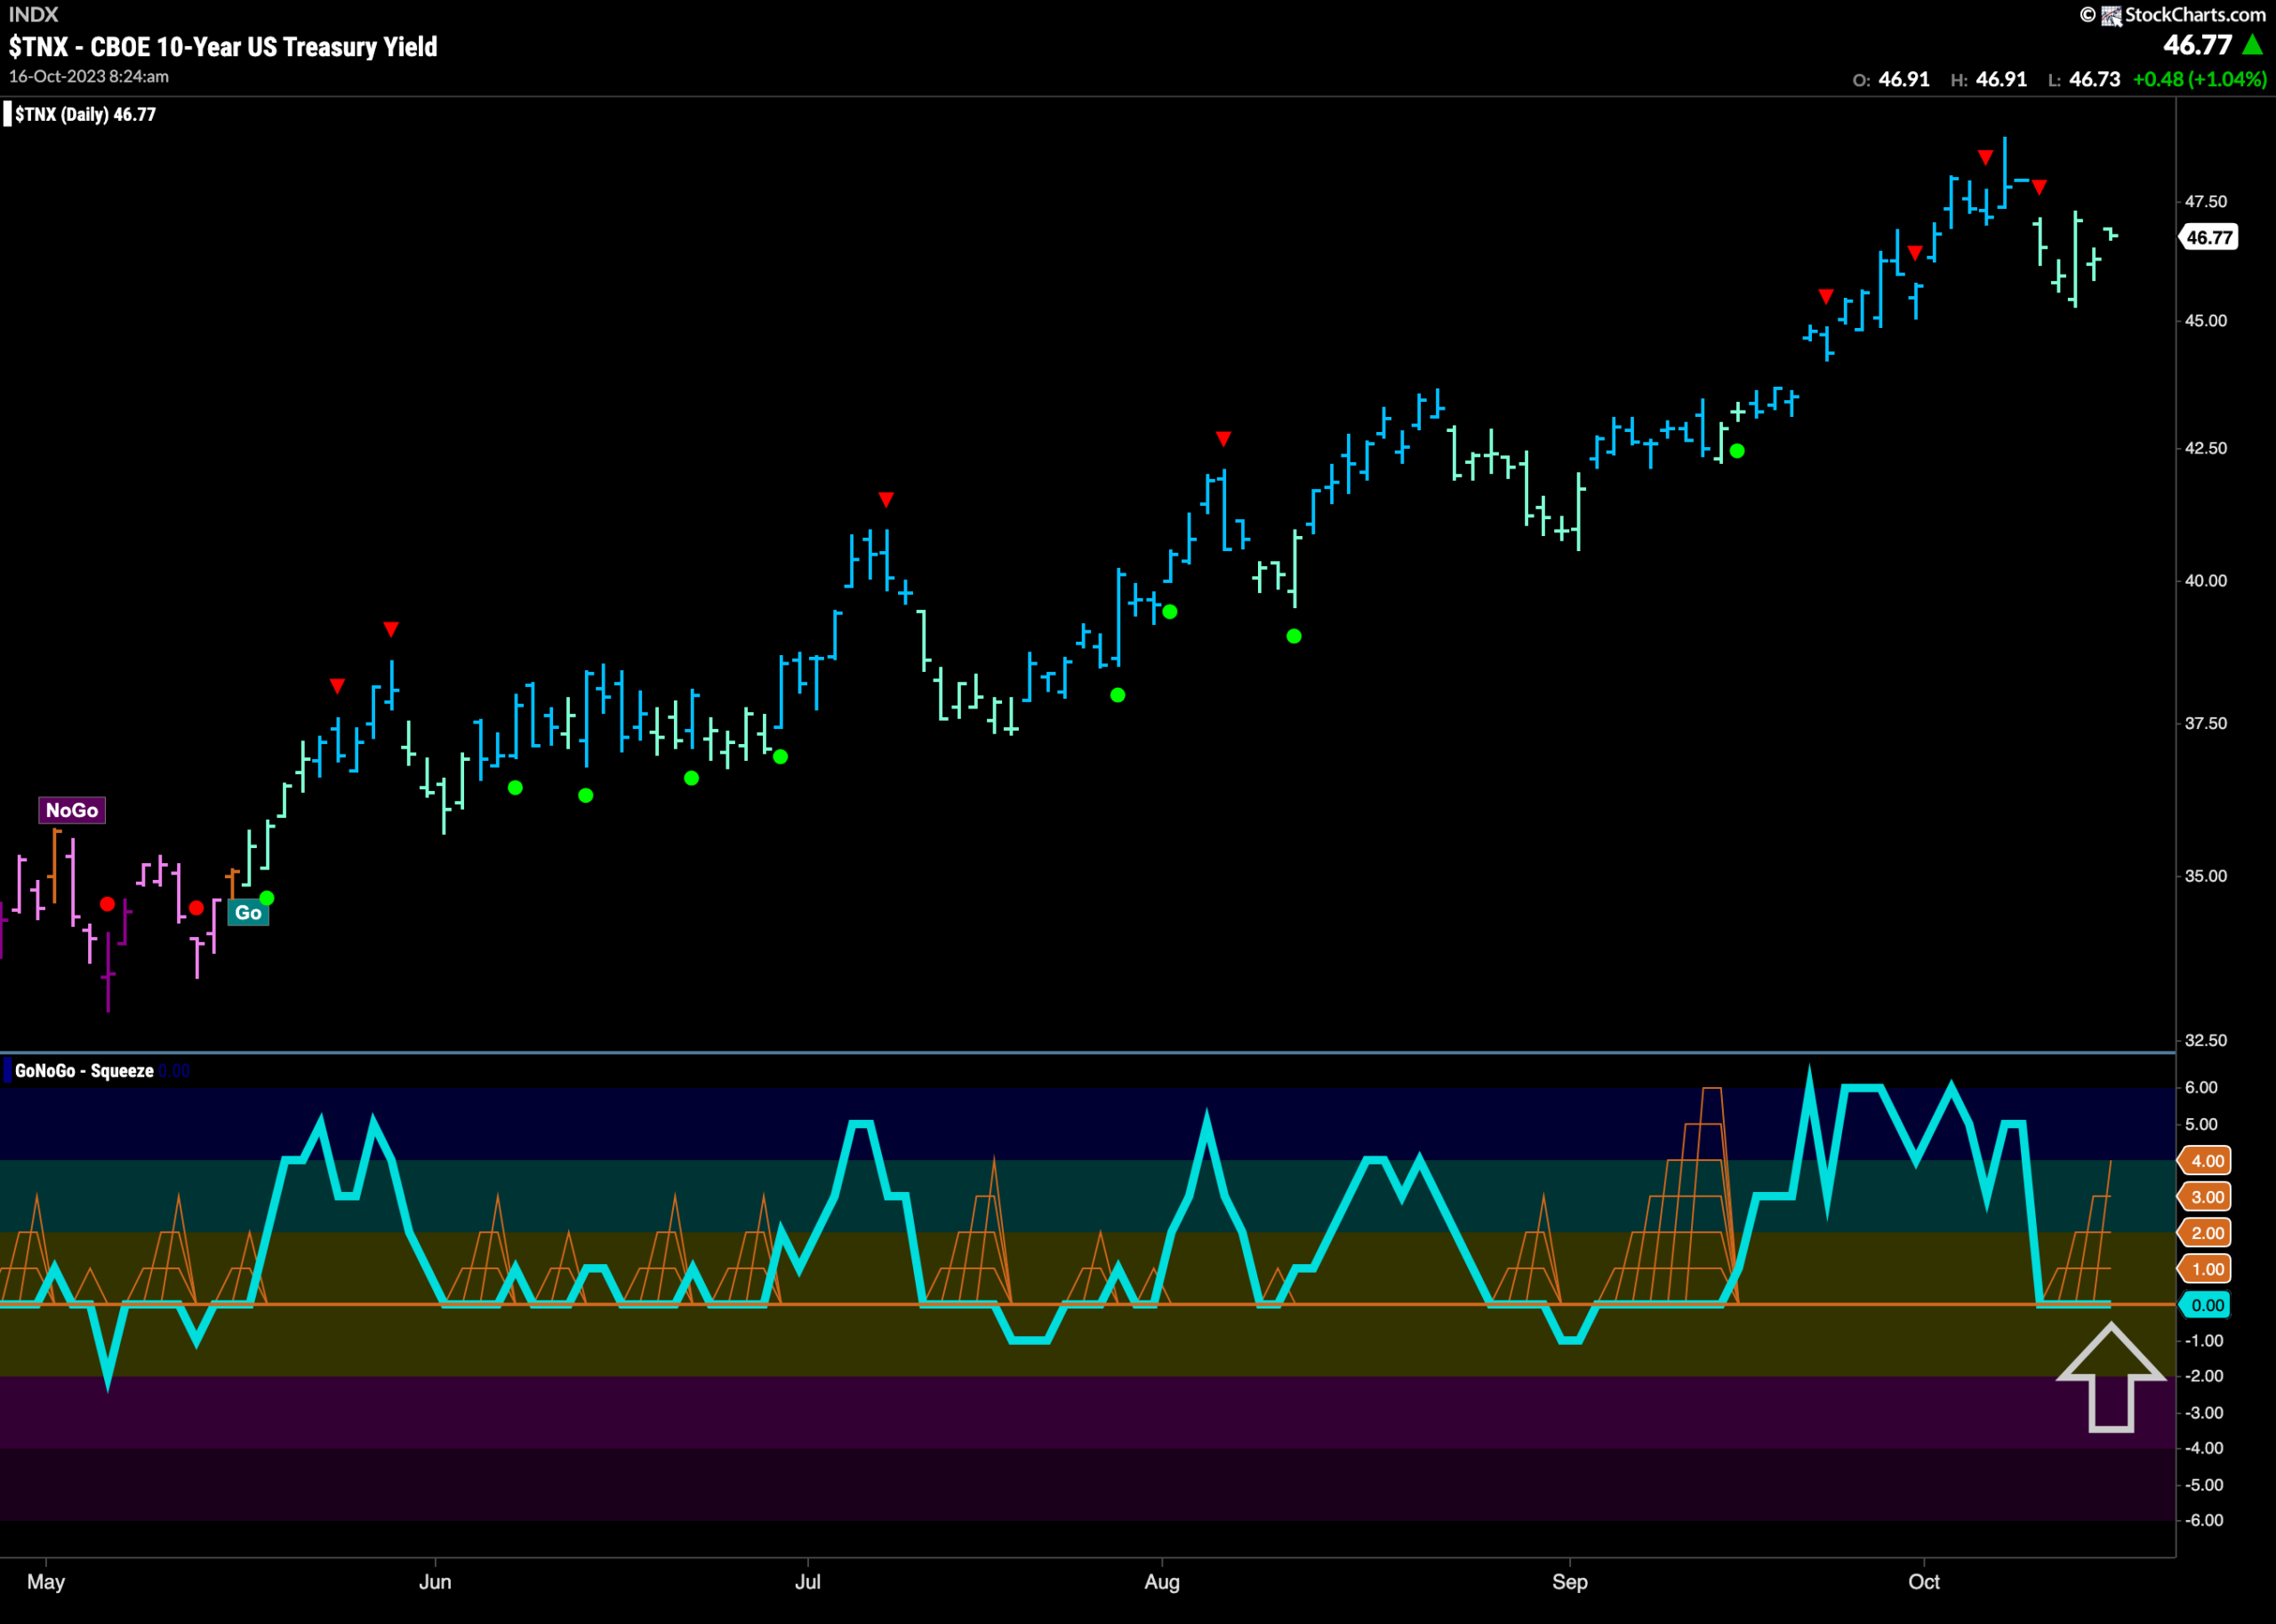Click the GoNoGo - Squeeze panel label

click(x=84, y=1071)
